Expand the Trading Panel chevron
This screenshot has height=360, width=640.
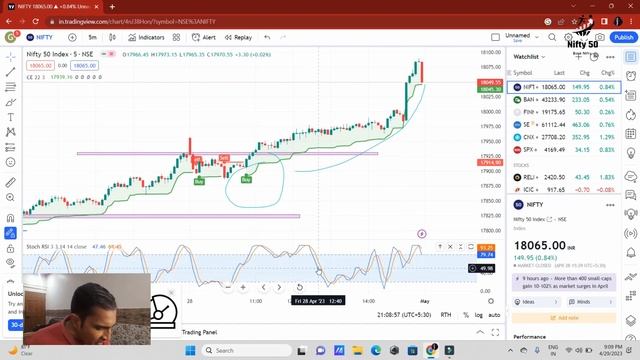pyautogui.click(x=480, y=332)
